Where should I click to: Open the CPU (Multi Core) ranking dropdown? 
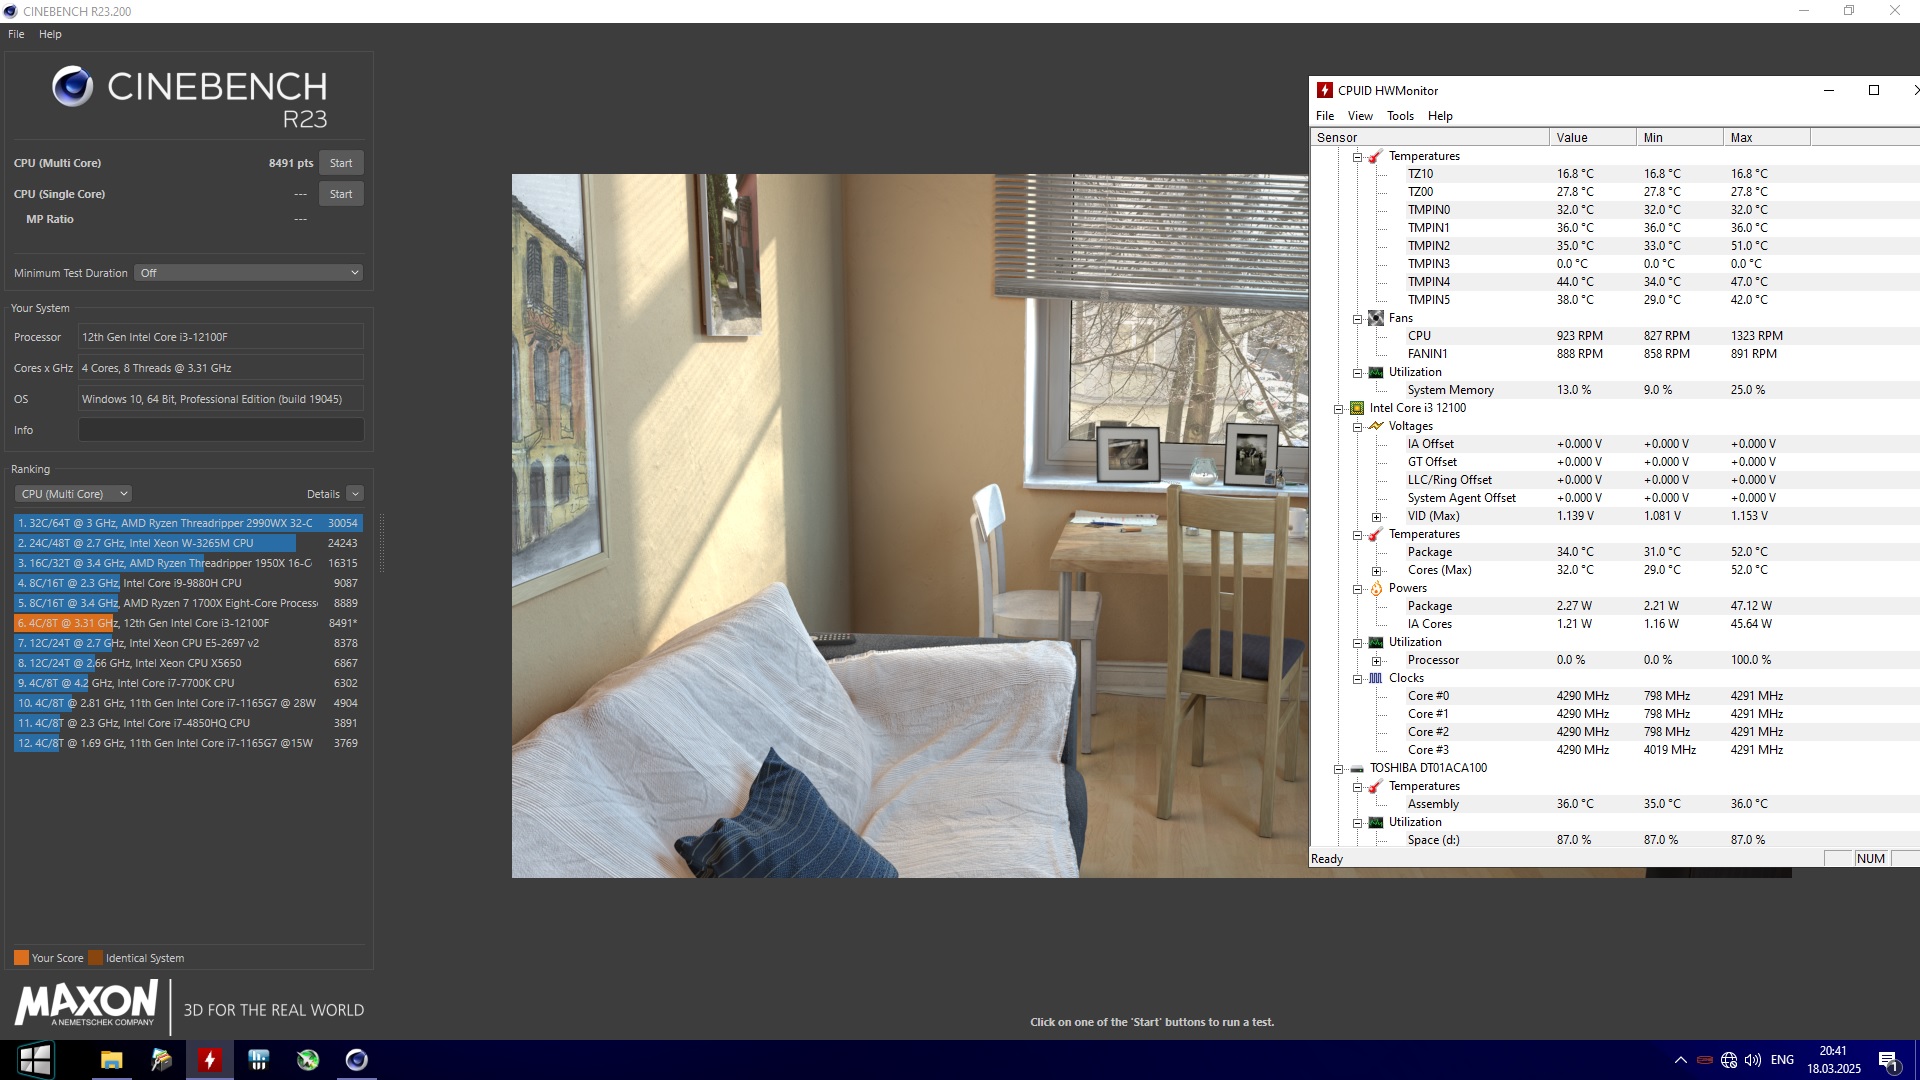point(73,494)
